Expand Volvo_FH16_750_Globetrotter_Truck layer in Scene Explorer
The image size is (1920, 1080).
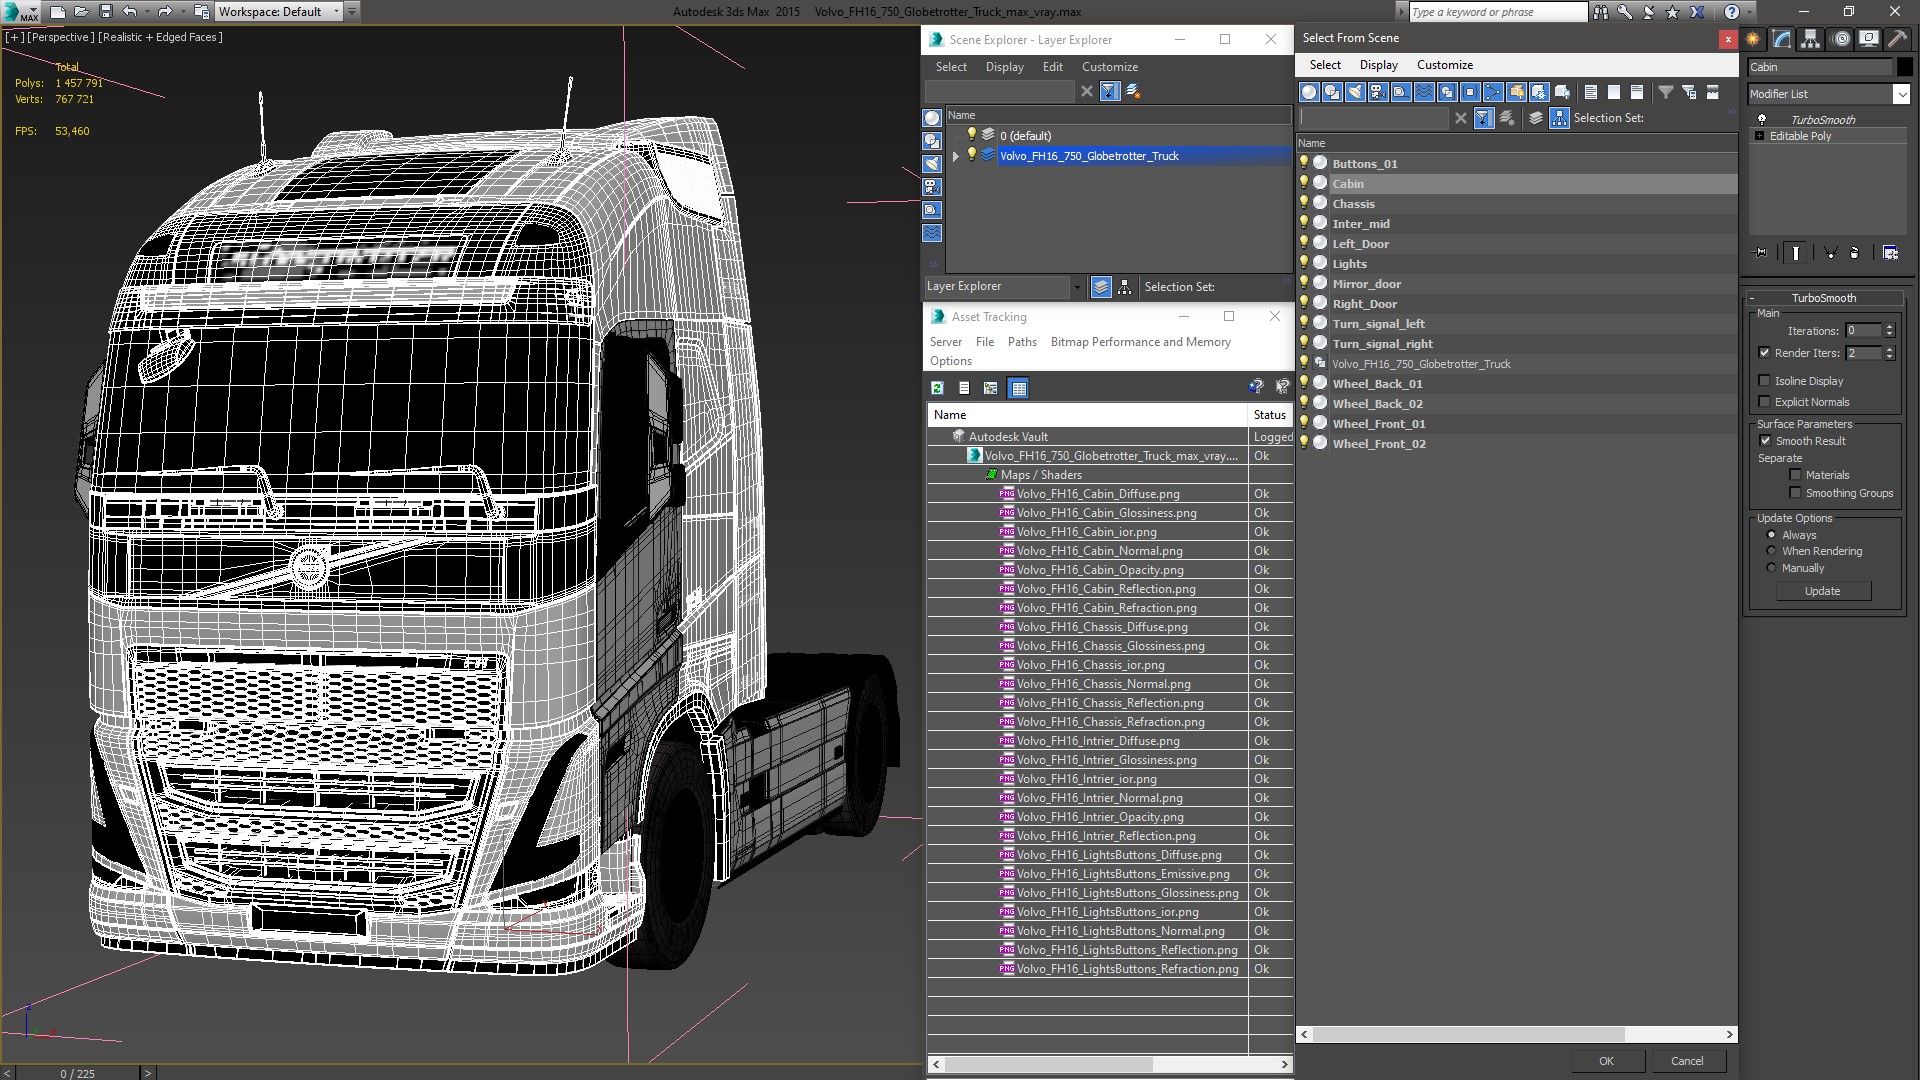pos(956,156)
